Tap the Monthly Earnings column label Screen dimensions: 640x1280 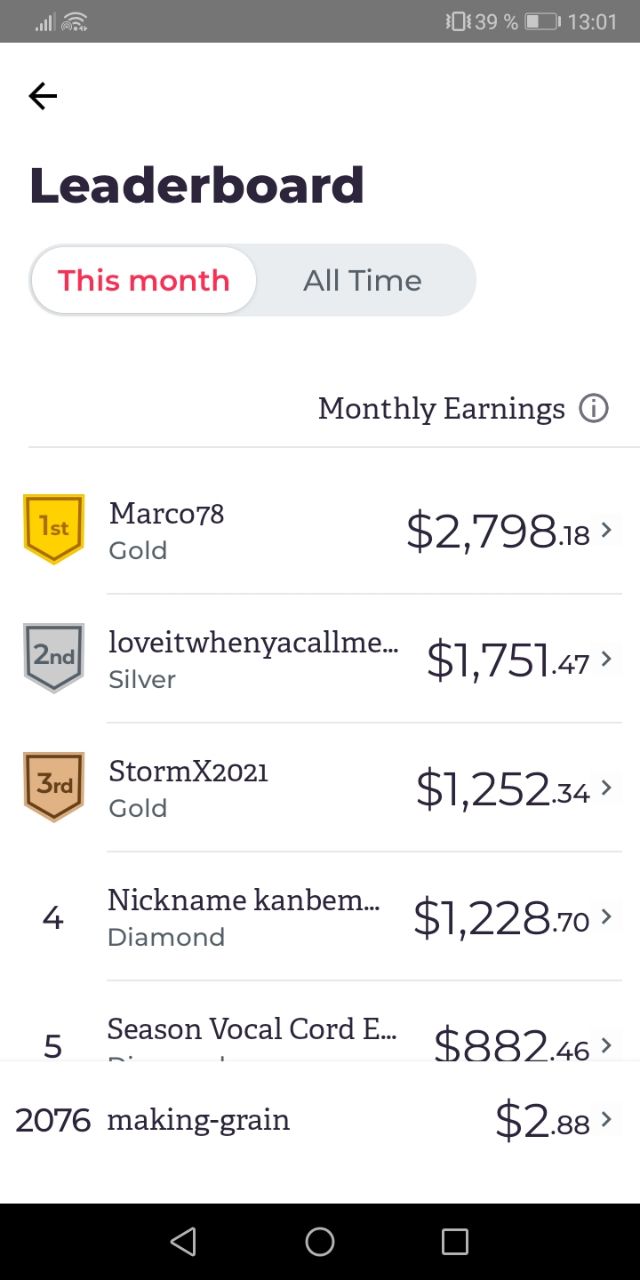coord(442,409)
